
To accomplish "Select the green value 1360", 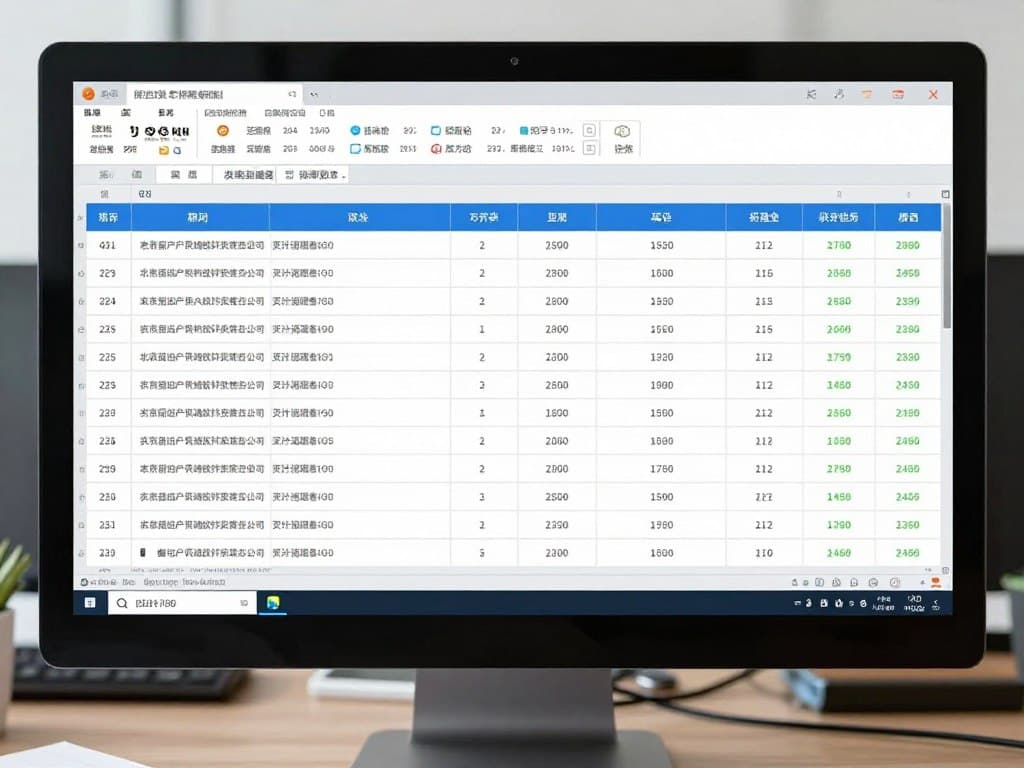I will pos(907,525).
